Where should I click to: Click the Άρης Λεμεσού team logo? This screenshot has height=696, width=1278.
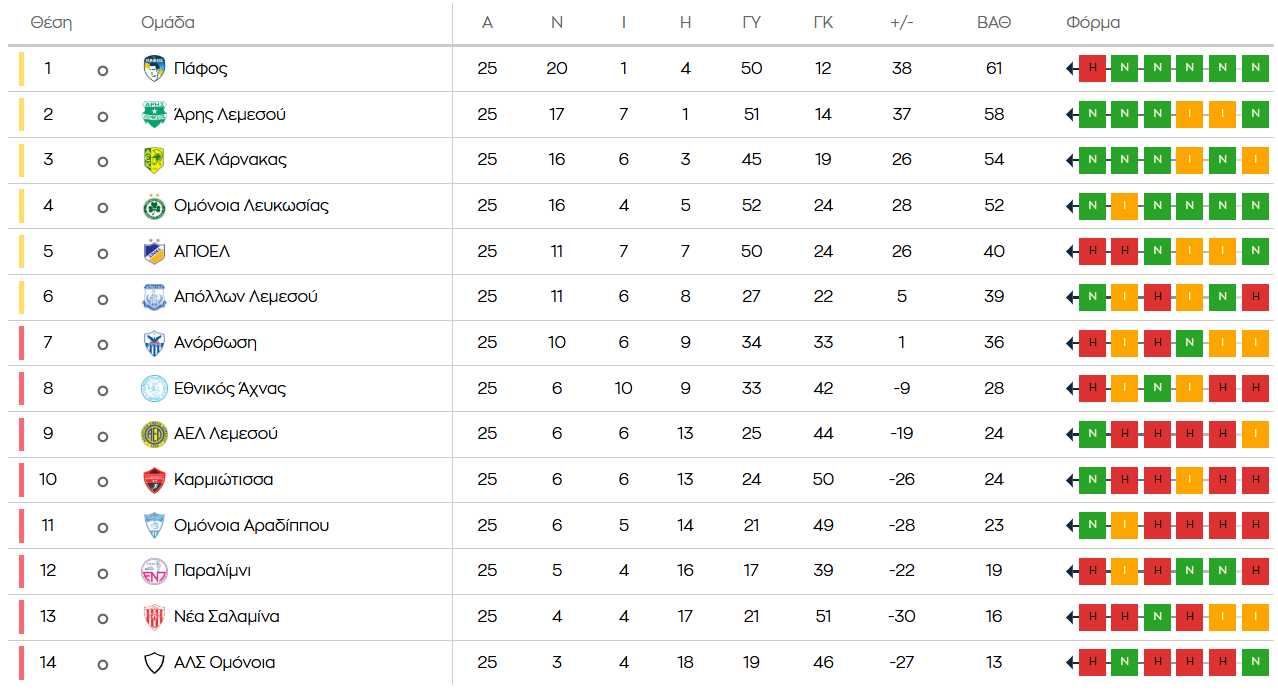[x=153, y=115]
